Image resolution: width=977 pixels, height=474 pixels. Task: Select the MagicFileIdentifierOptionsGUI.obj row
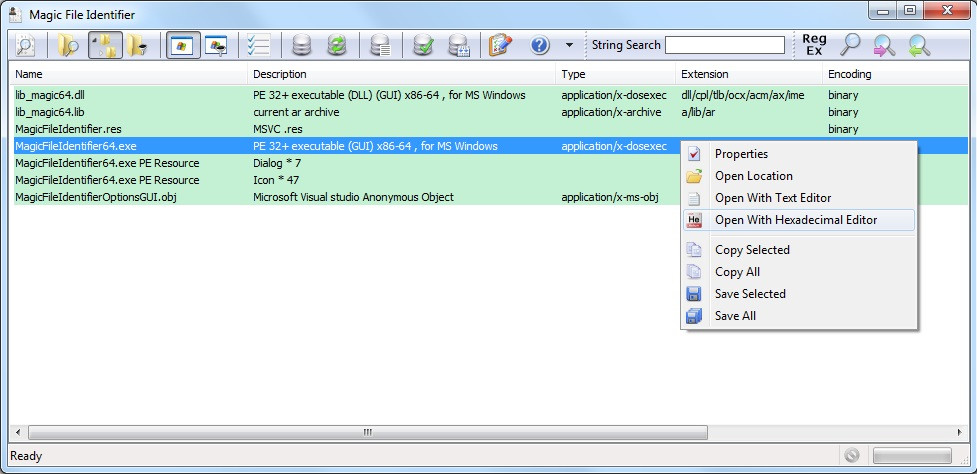click(346, 197)
